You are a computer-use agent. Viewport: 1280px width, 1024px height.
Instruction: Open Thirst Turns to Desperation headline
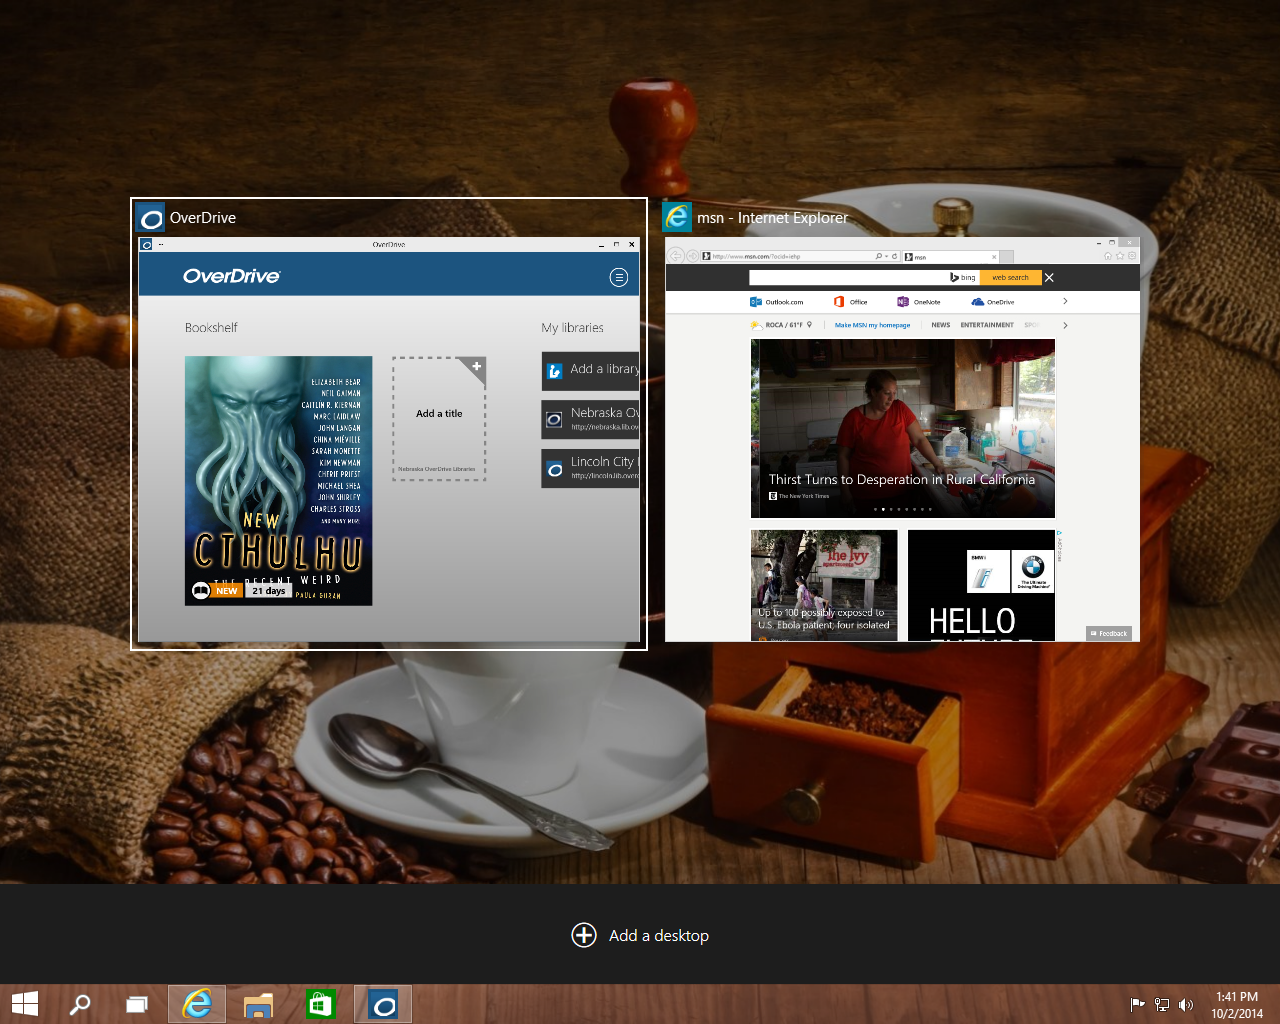902,479
